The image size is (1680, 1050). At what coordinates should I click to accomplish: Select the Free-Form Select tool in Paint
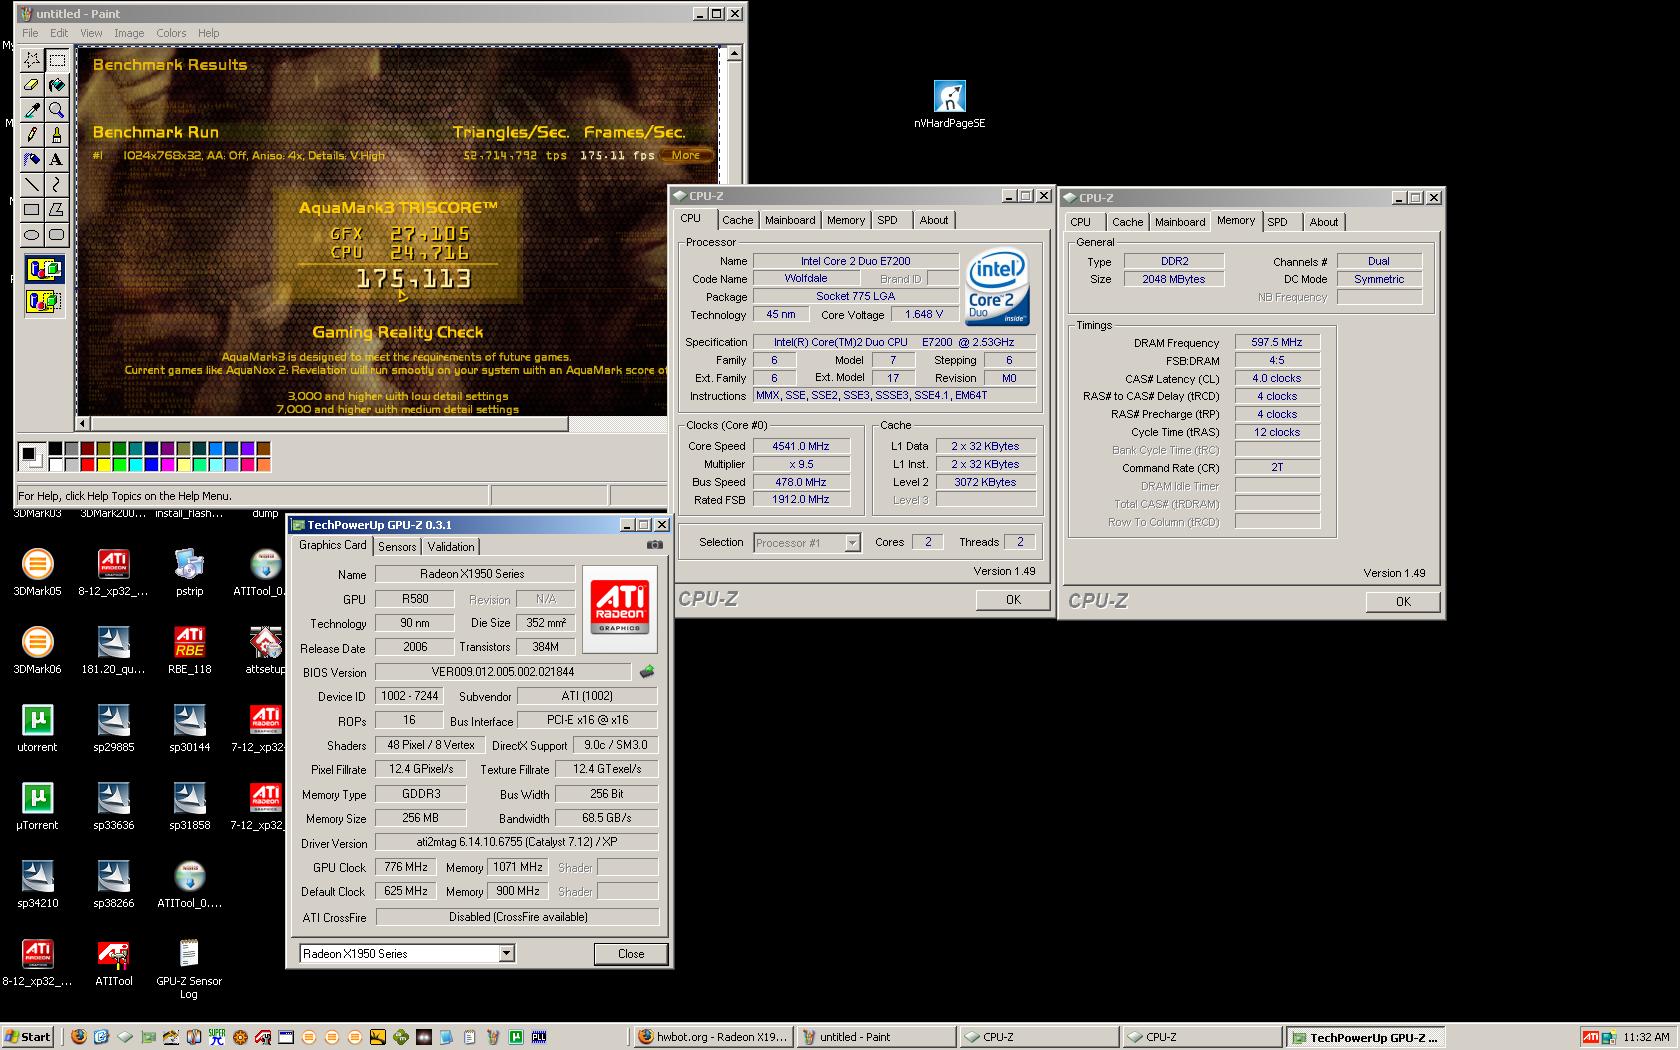32,60
